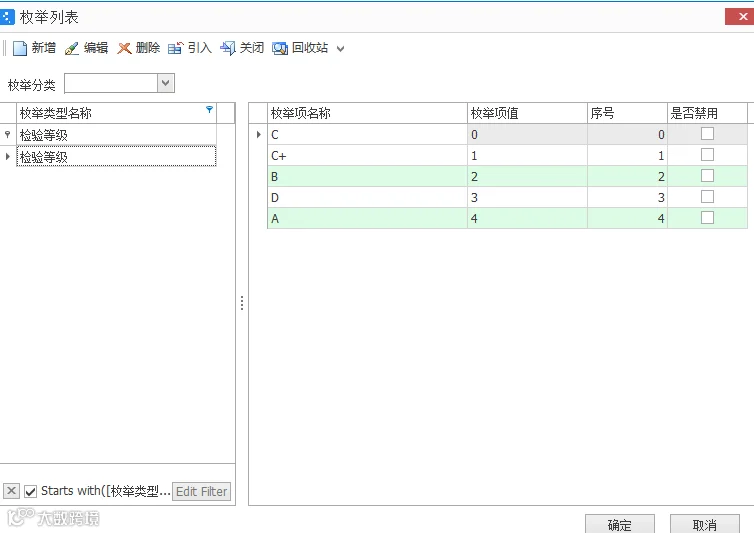The image size is (754, 533).
Task: Click the filter funnel in 枚举类型名称 header
Action: [209, 110]
